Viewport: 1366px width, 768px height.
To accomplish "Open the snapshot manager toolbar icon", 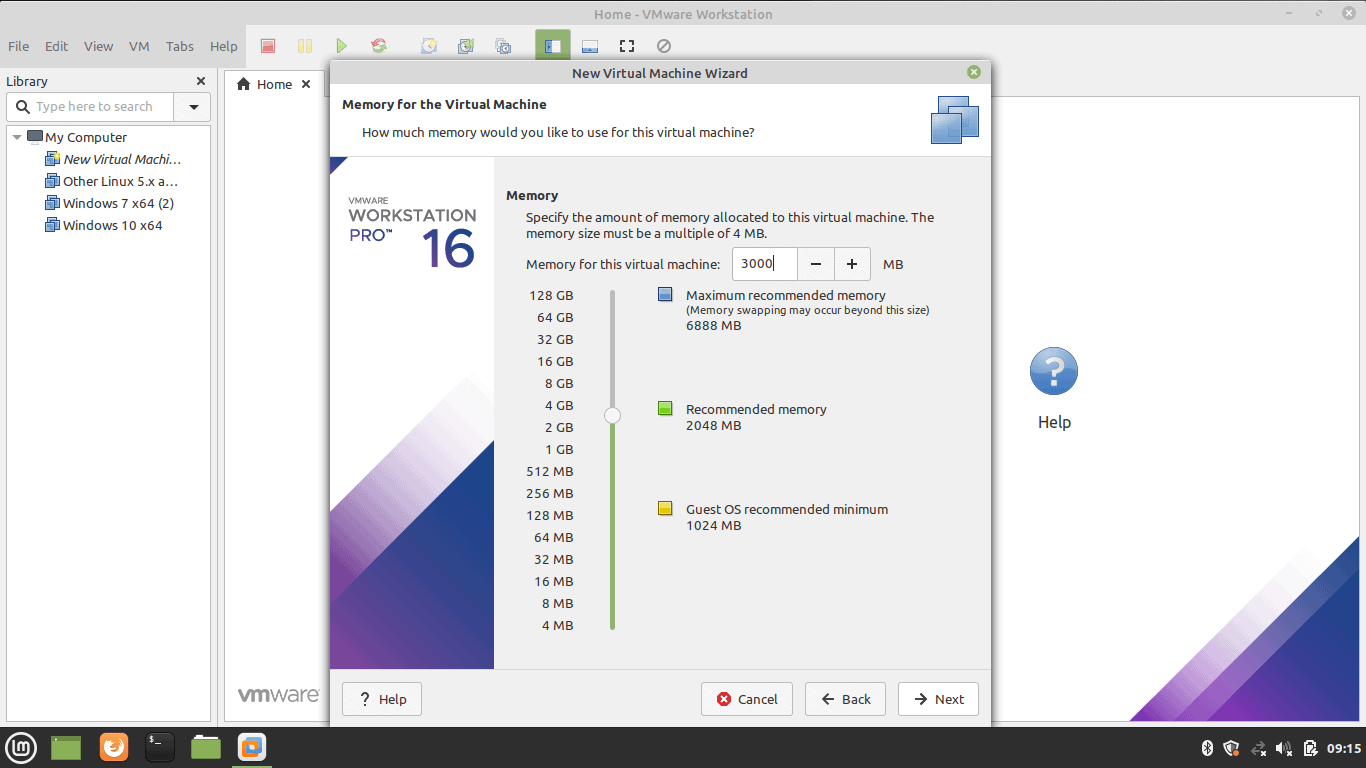I will pyautogui.click(x=503, y=46).
